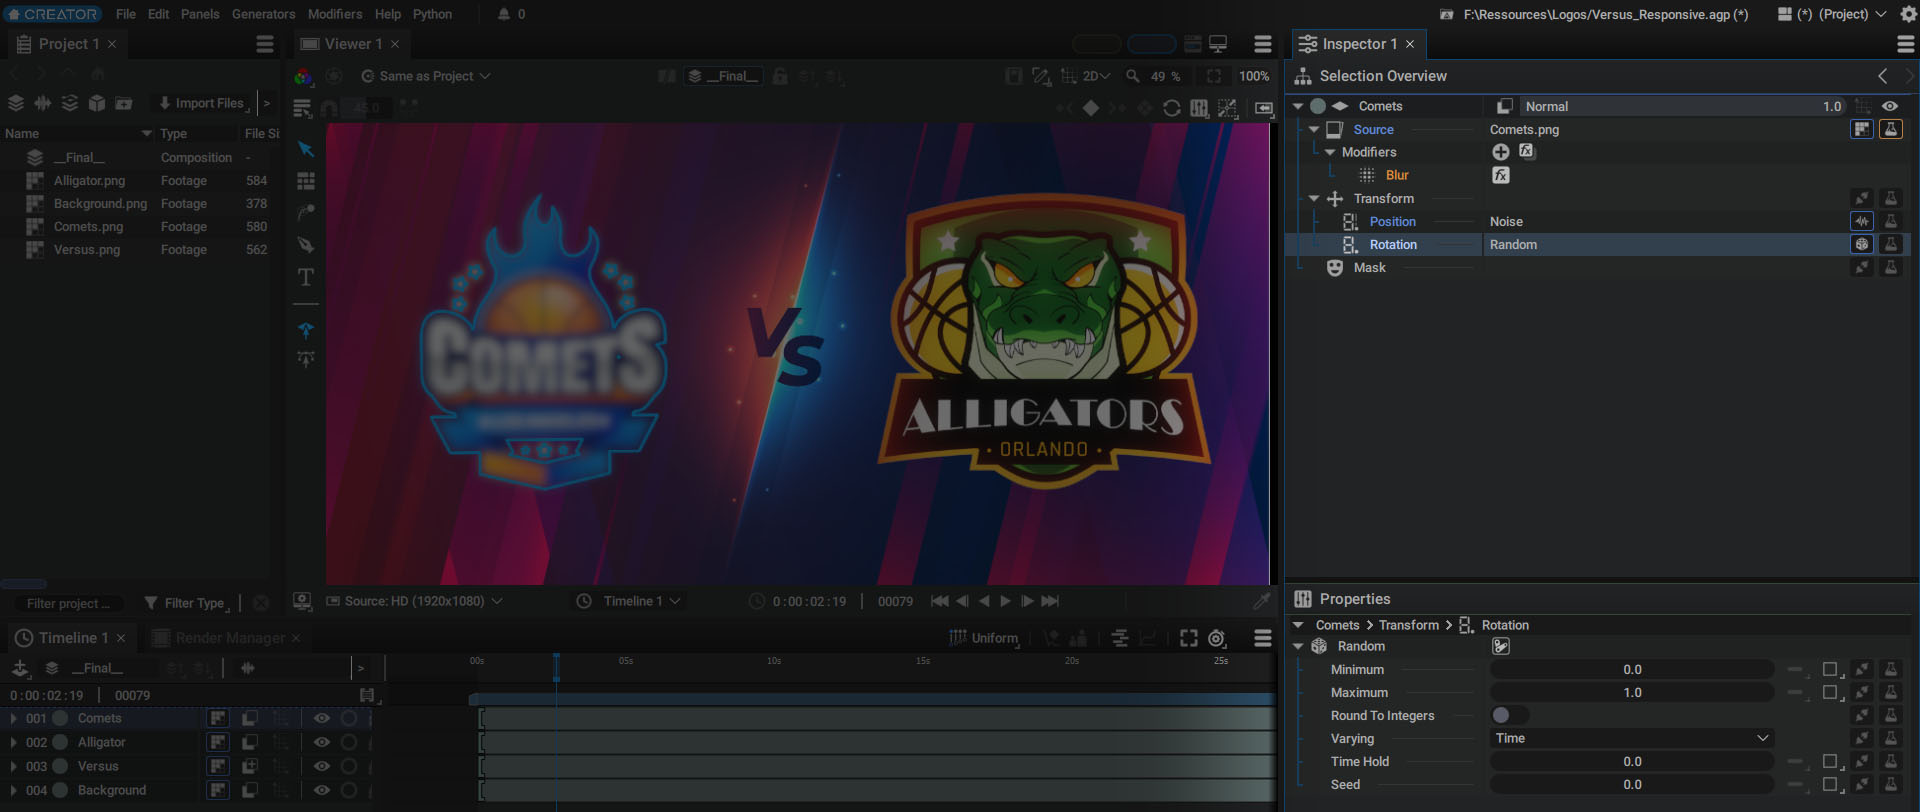
Task: Open the Modifiers menu
Action: (x=335, y=14)
